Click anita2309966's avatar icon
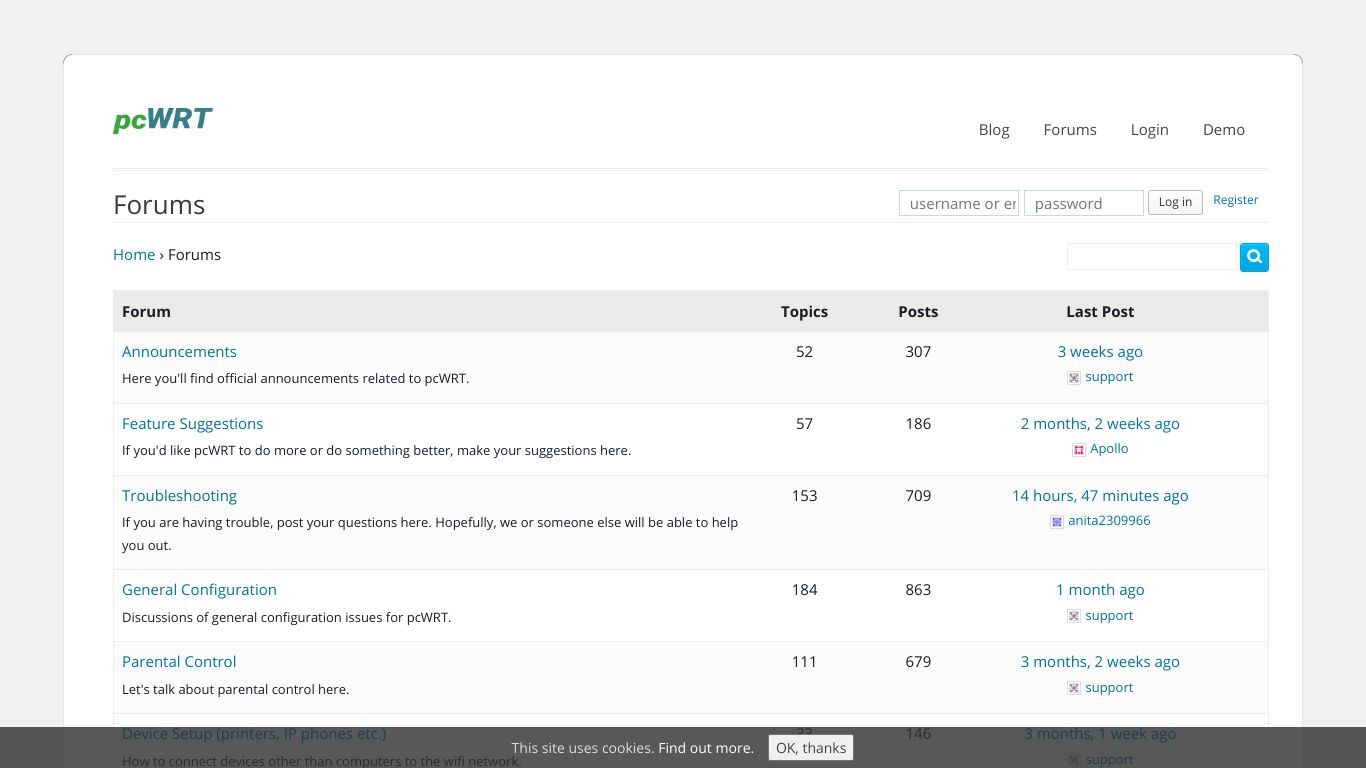This screenshot has height=768, width=1366. point(1057,522)
